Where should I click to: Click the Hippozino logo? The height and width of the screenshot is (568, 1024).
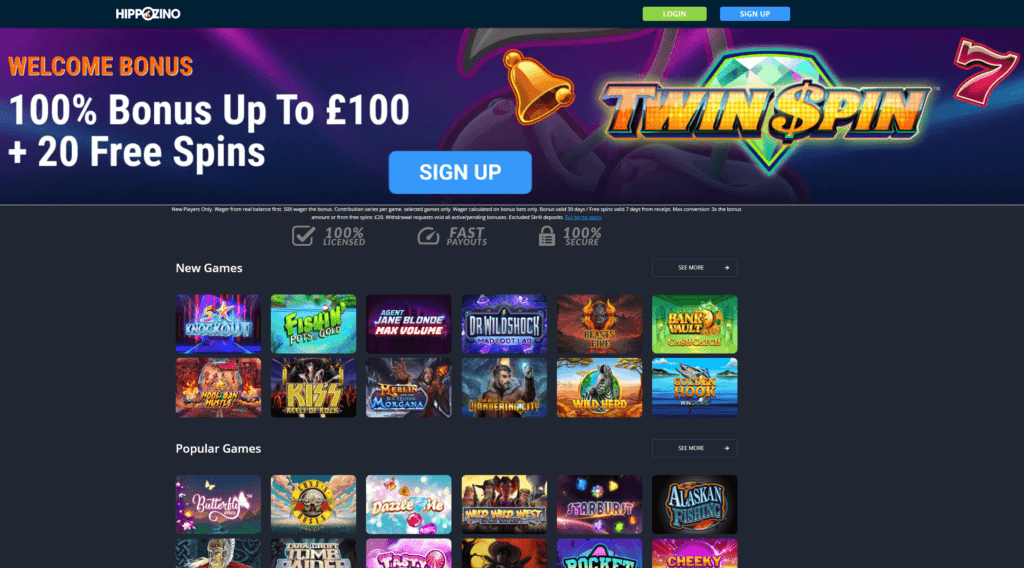tap(148, 14)
